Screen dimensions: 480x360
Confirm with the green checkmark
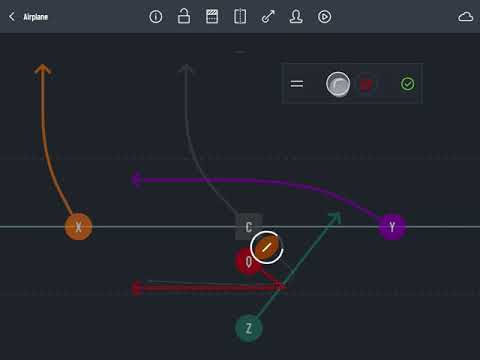(408, 84)
